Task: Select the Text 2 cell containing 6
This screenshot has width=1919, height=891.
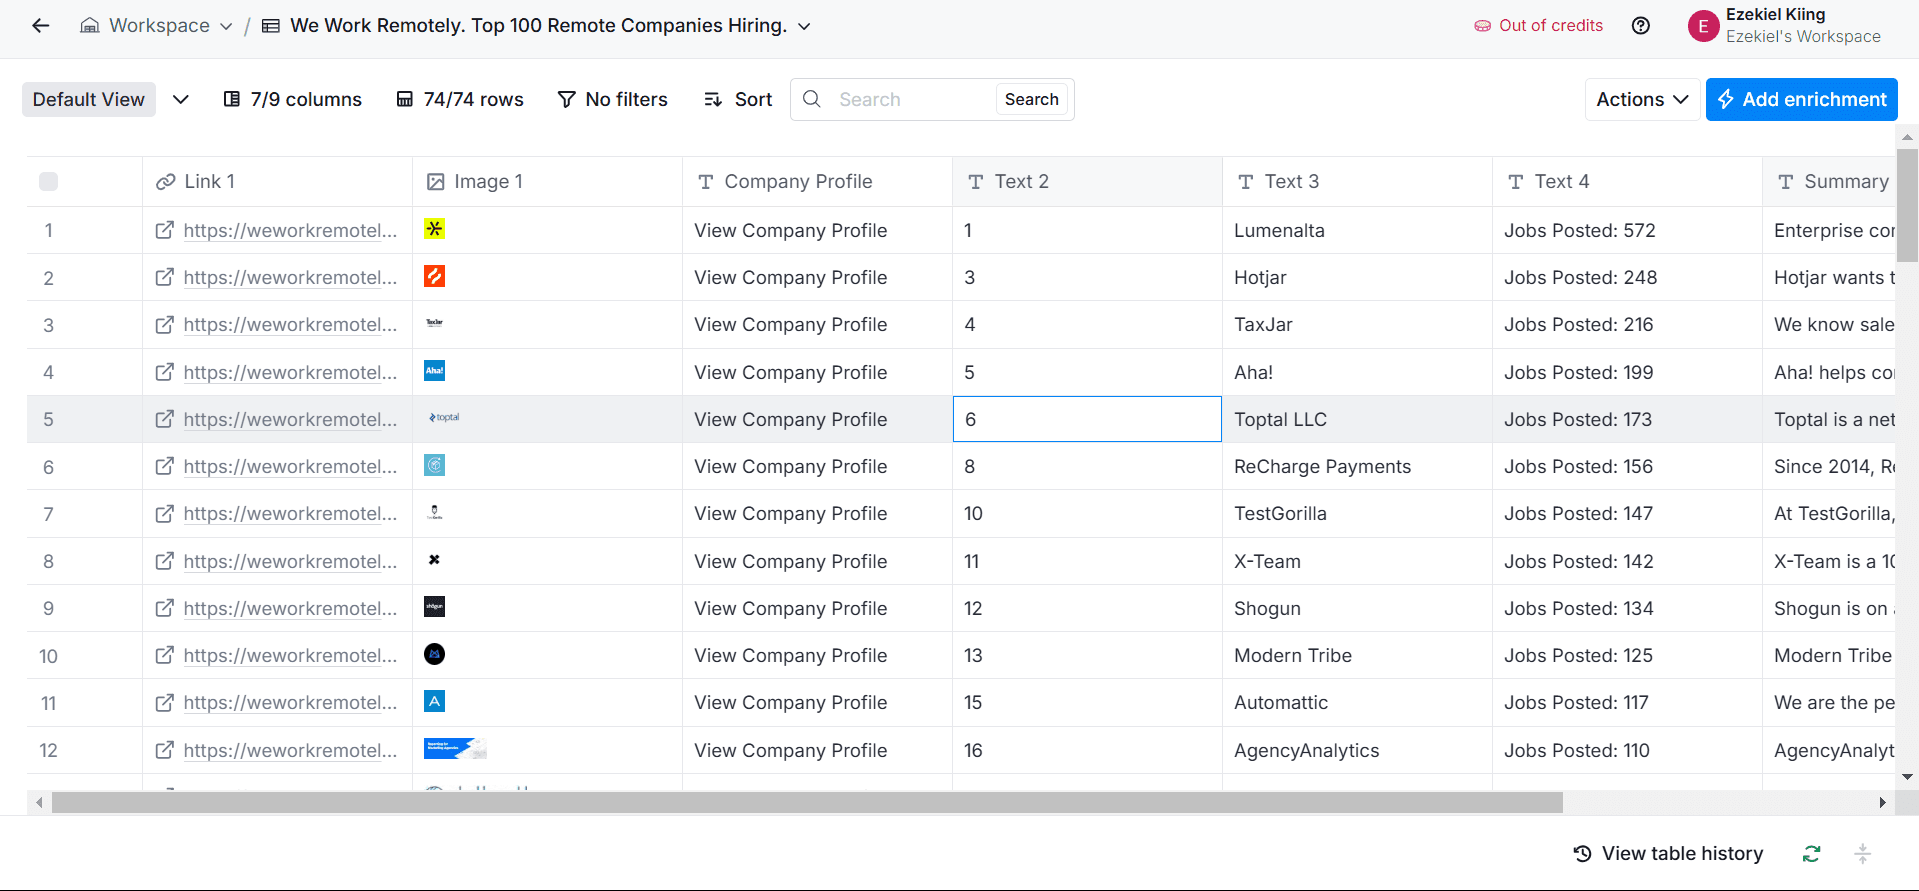Action: coord(1087,419)
